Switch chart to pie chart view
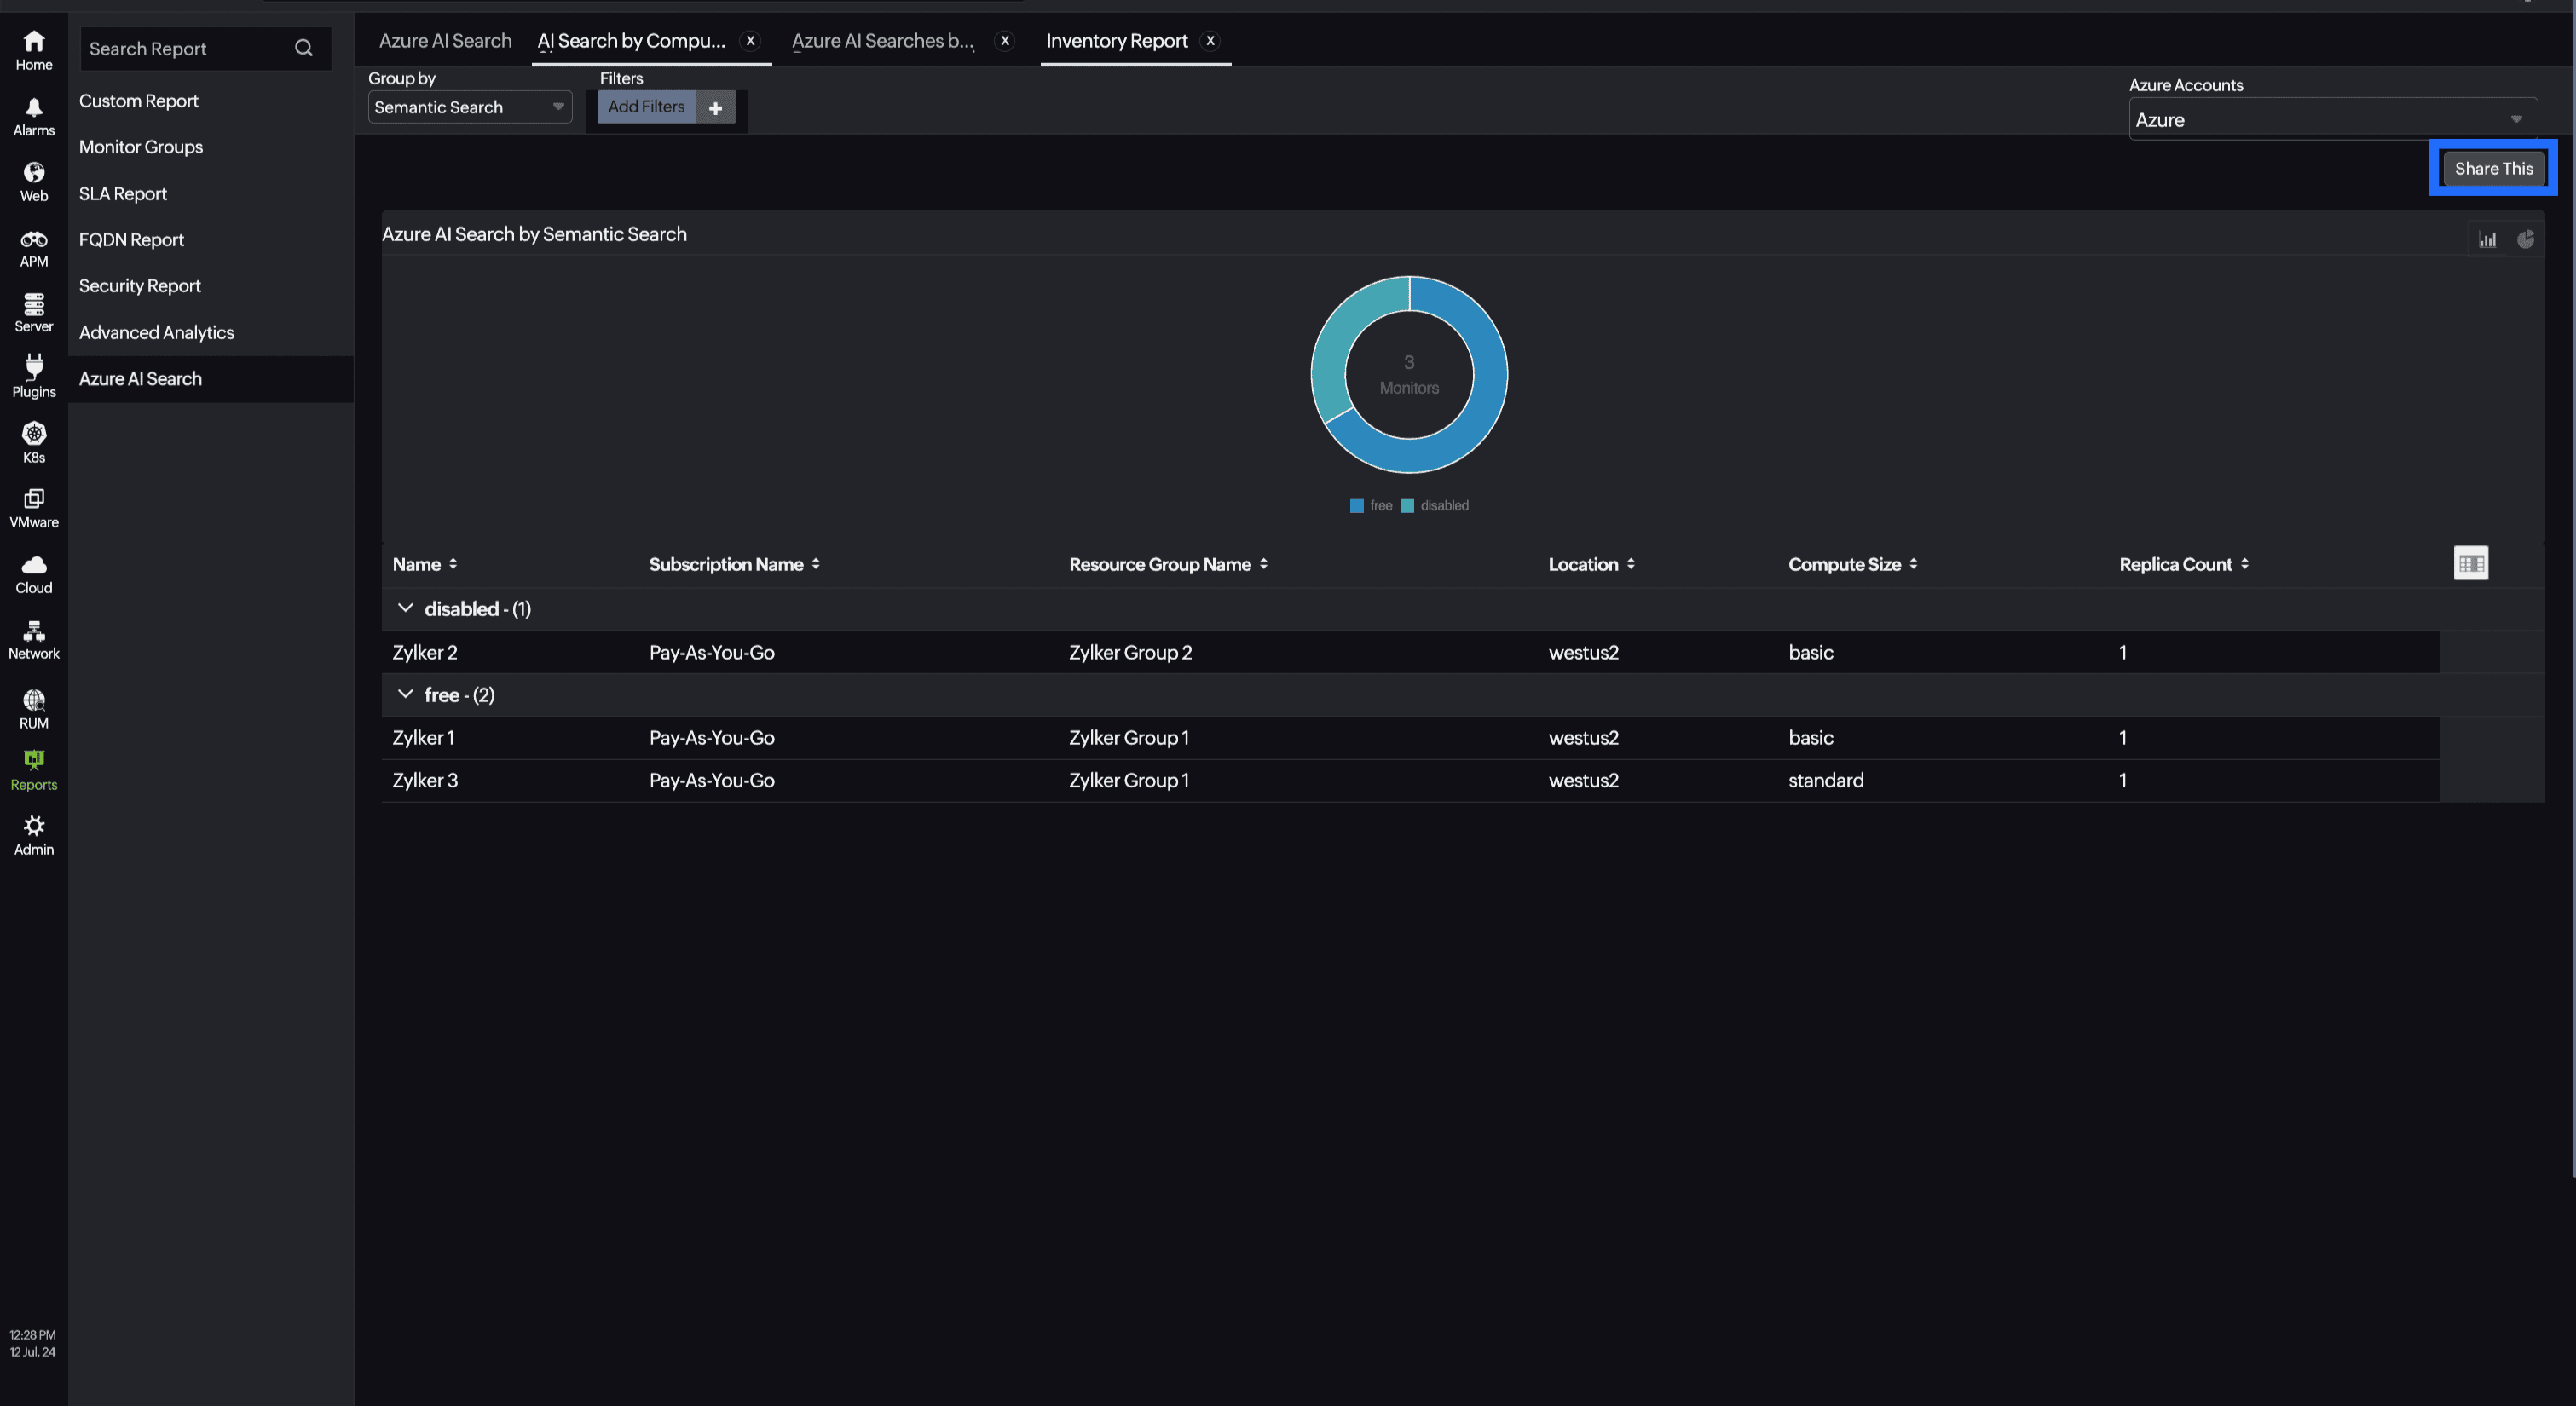Screen dimensions: 2576x1406 pyautogui.click(x=2526, y=239)
